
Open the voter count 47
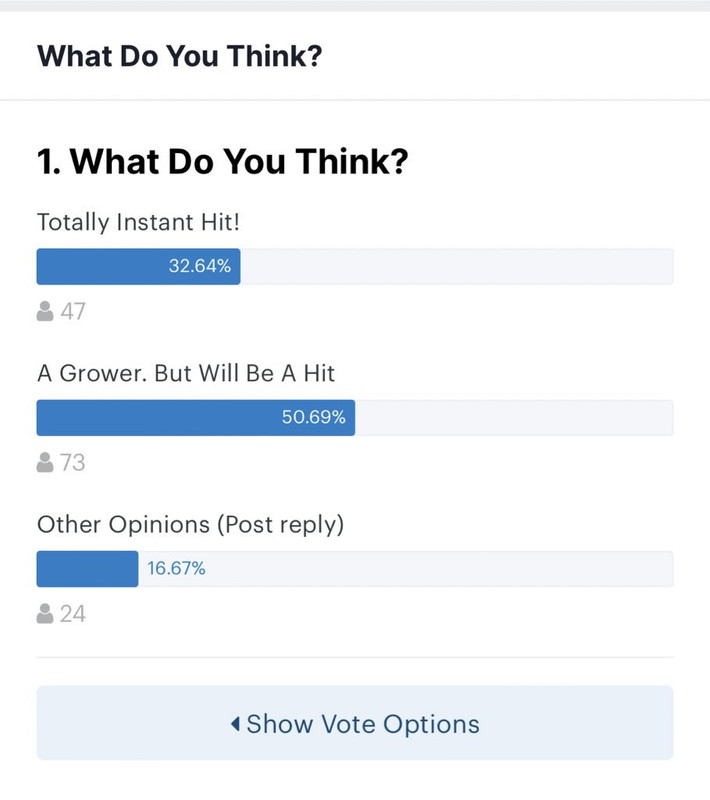(73, 311)
